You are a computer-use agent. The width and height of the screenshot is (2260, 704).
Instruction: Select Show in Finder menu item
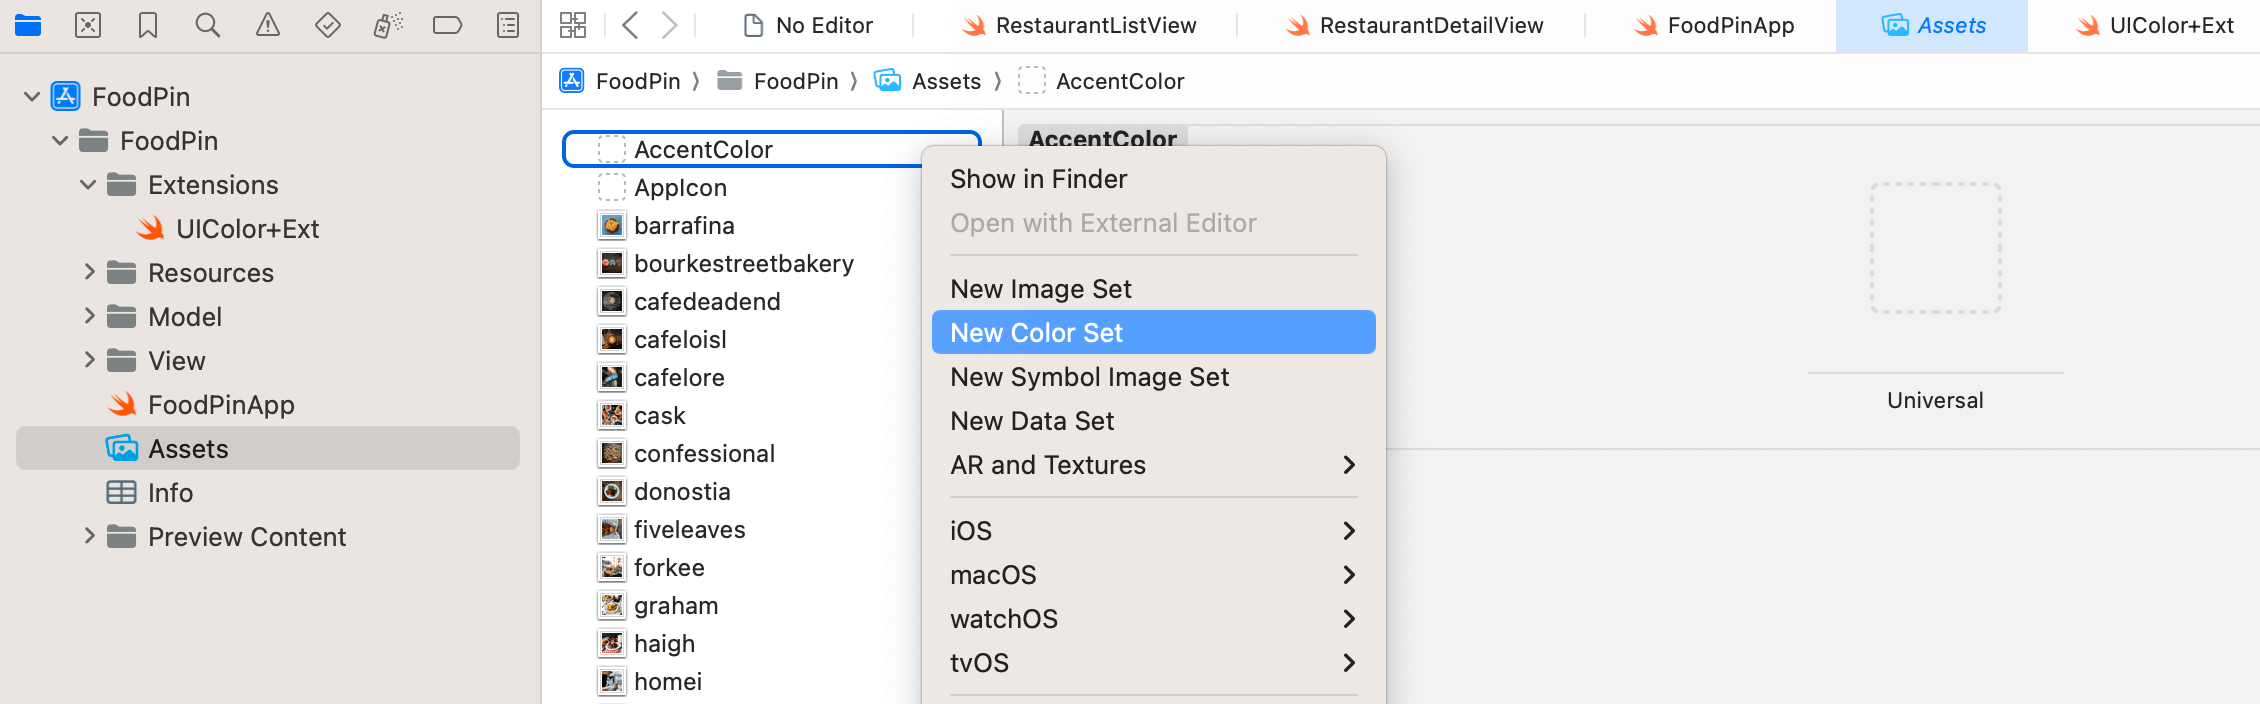click(x=1039, y=179)
